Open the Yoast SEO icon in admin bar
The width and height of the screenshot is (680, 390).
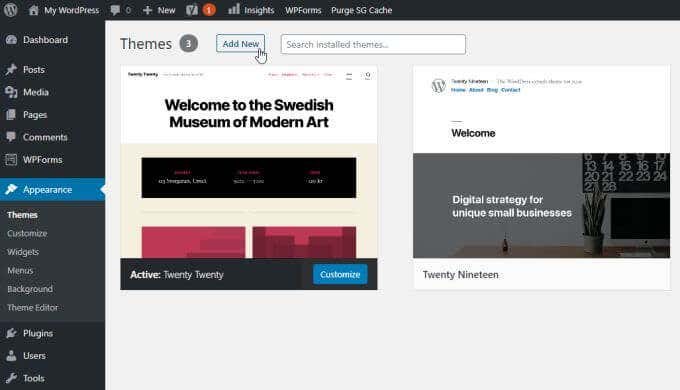192,10
